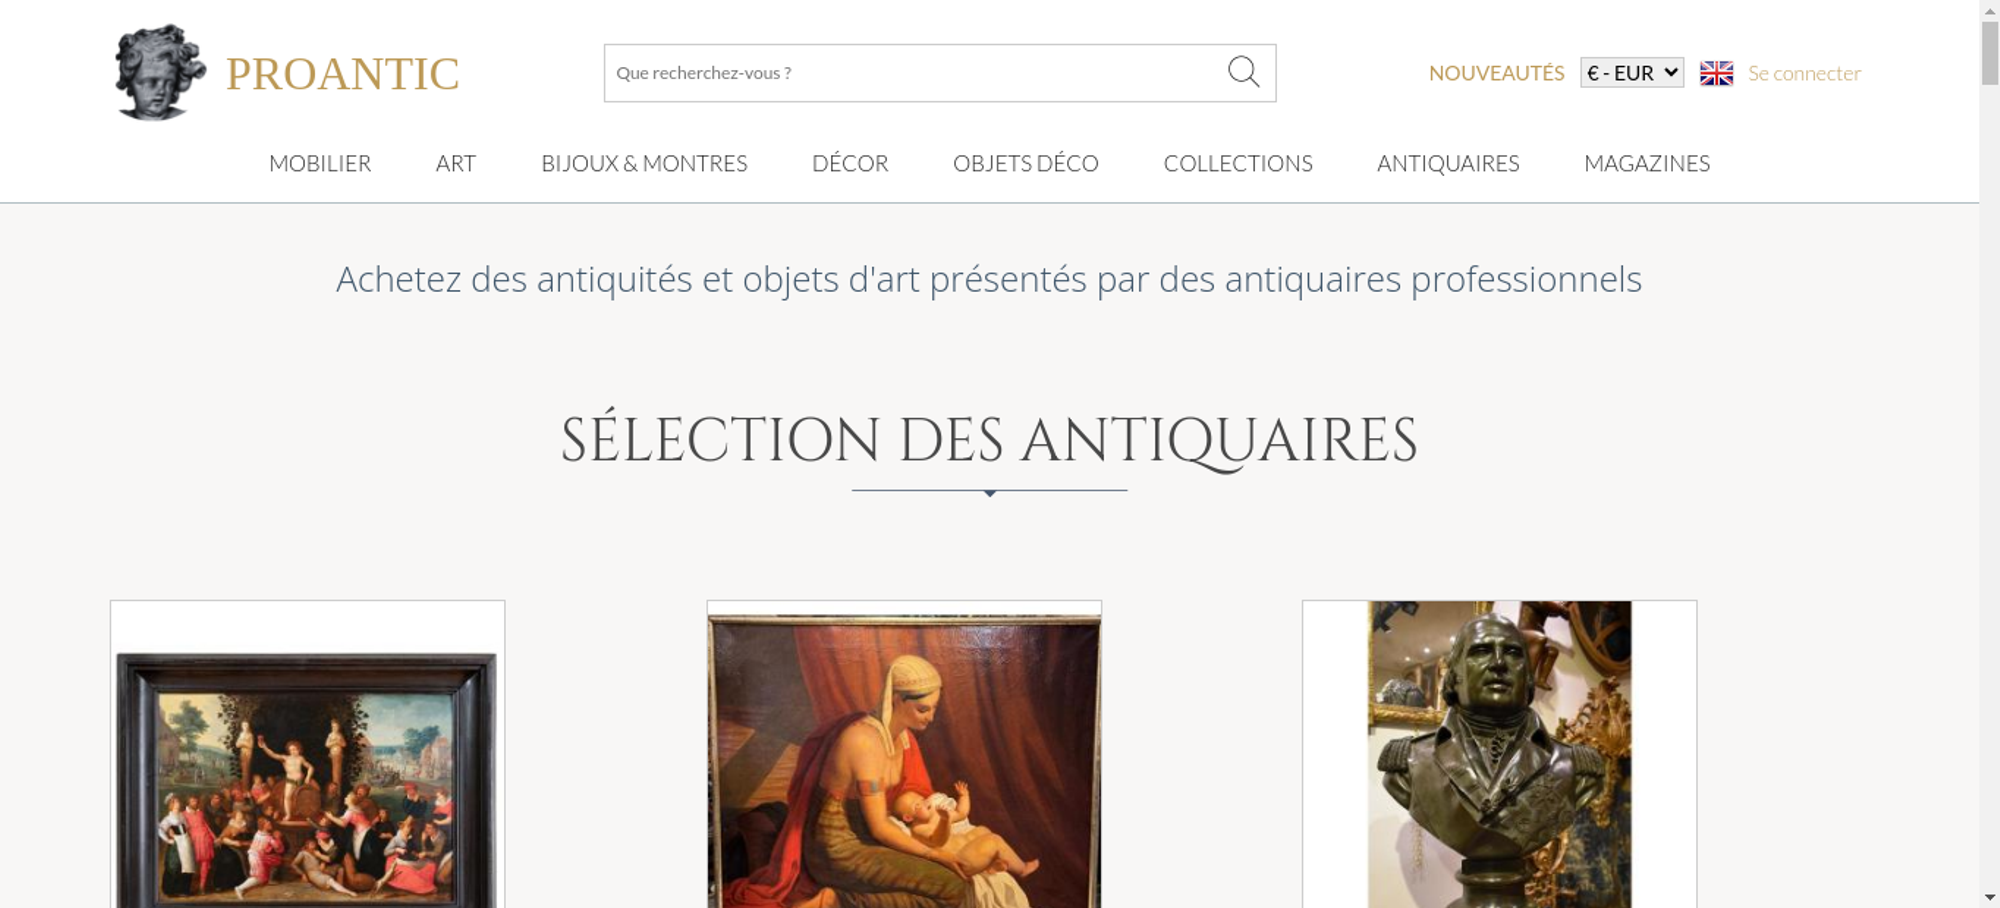Open the MOBILIER menu
Screen dimensions: 2000x908
[320, 163]
